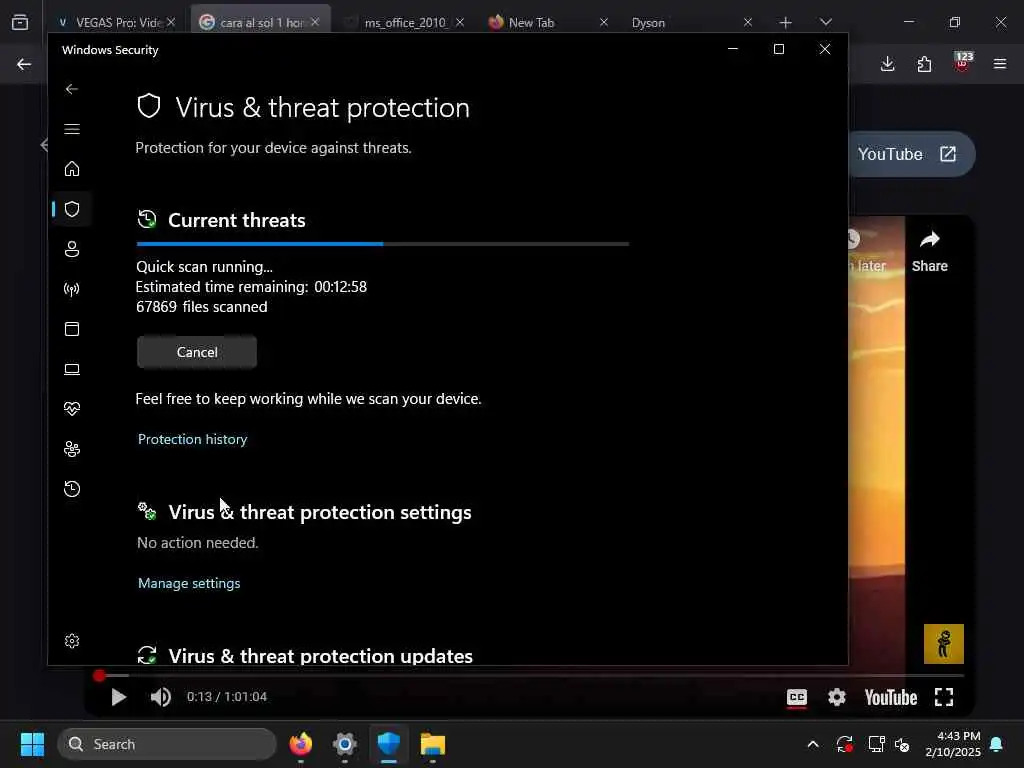Click the network display tray icon

(x=876, y=744)
